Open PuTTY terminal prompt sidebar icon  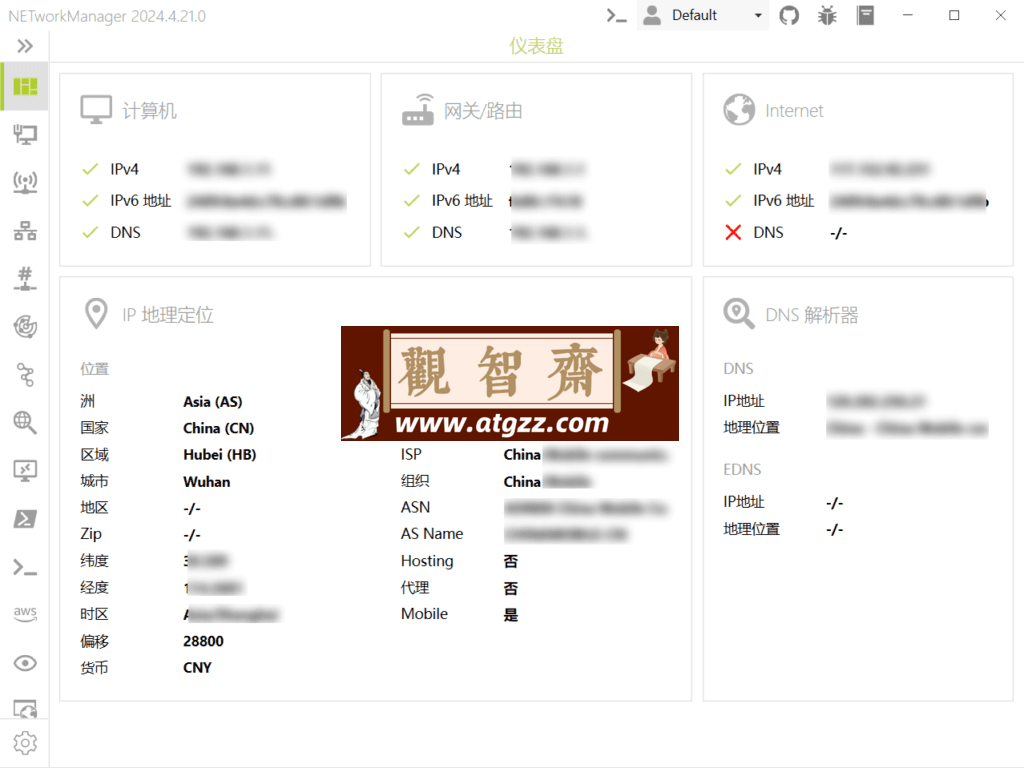pyautogui.click(x=25, y=568)
